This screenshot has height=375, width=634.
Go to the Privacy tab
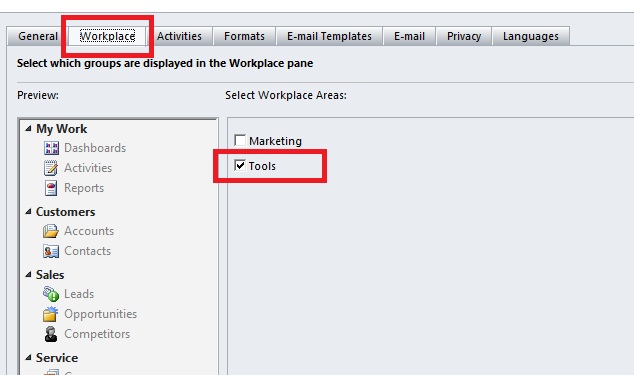click(464, 36)
